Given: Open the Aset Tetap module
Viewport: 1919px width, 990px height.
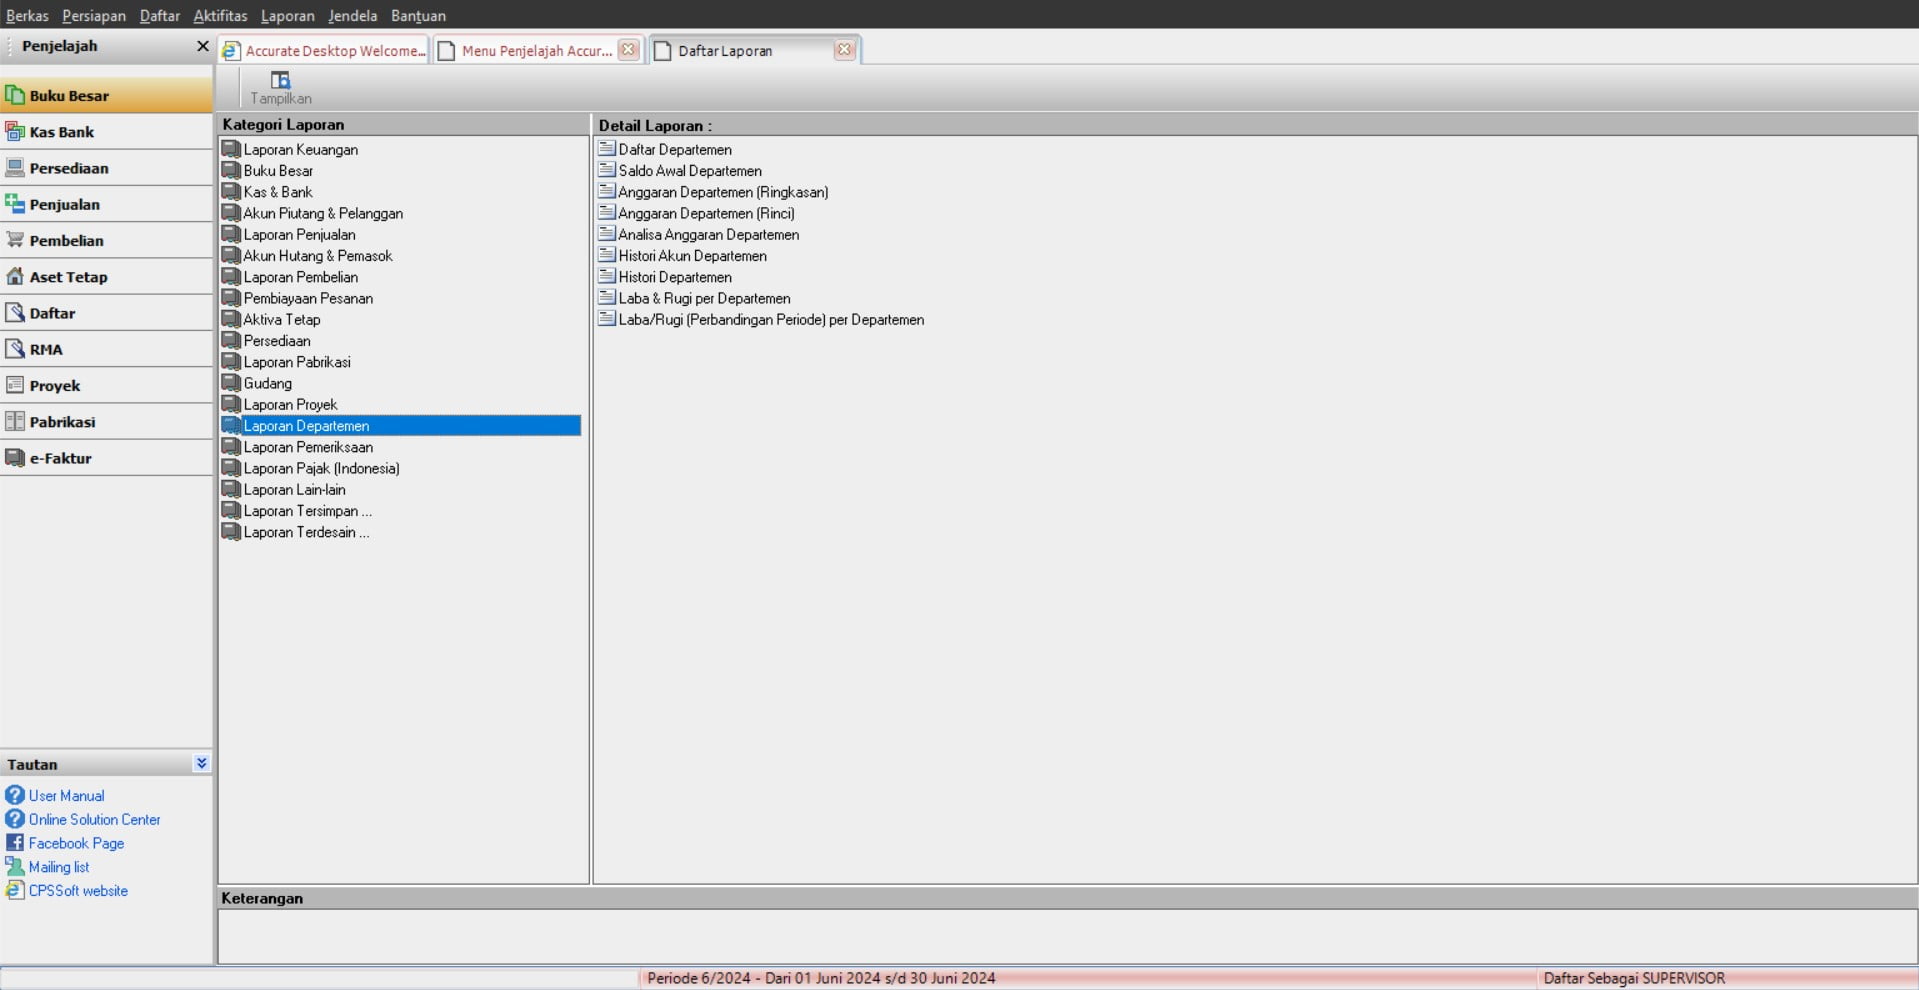Looking at the screenshot, I should click(68, 277).
